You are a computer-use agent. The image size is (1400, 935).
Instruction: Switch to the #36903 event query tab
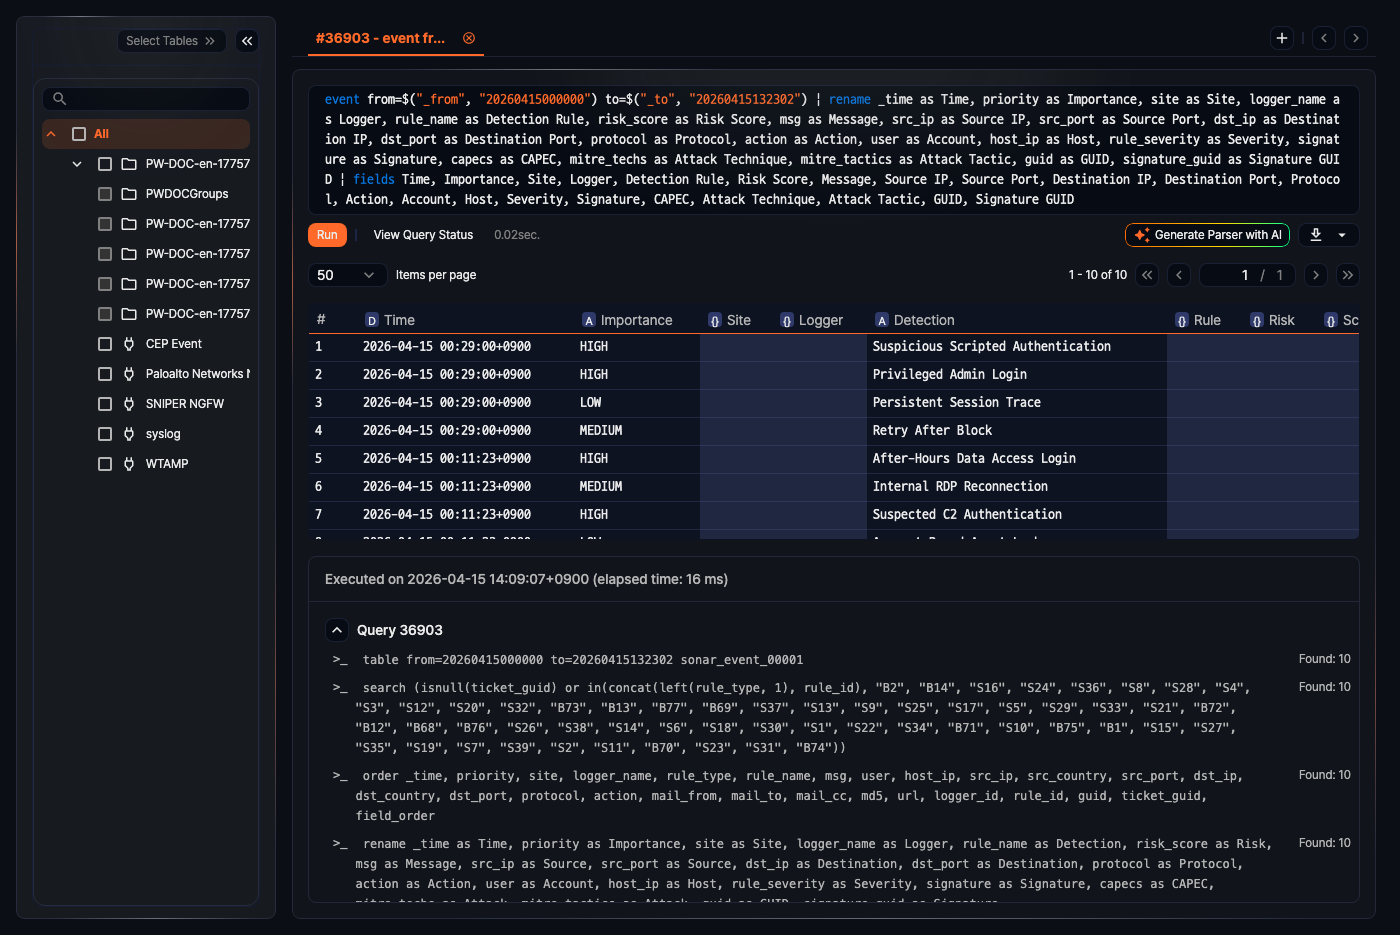(380, 38)
